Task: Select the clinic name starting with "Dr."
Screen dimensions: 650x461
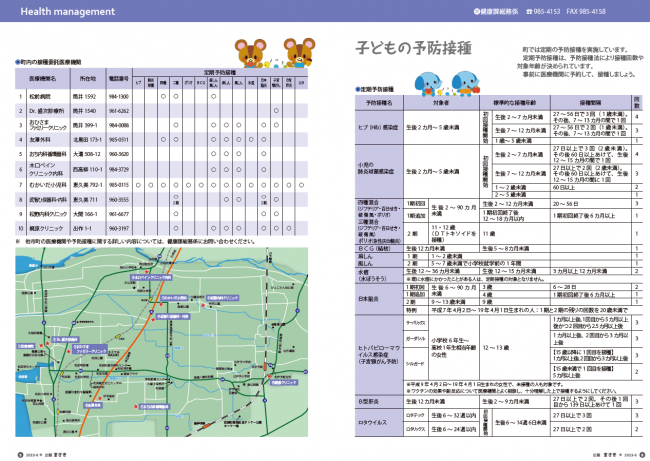Action: [46, 111]
